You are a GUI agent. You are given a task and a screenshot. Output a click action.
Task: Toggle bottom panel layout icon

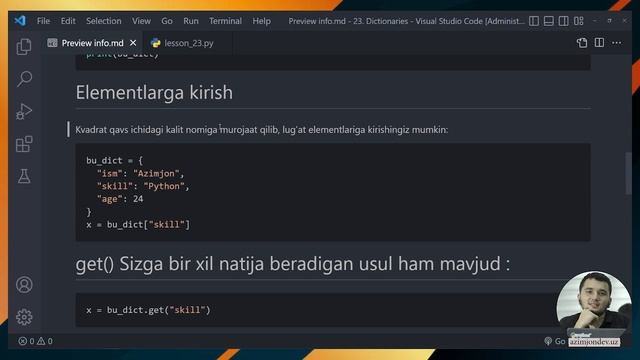(549, 21)
